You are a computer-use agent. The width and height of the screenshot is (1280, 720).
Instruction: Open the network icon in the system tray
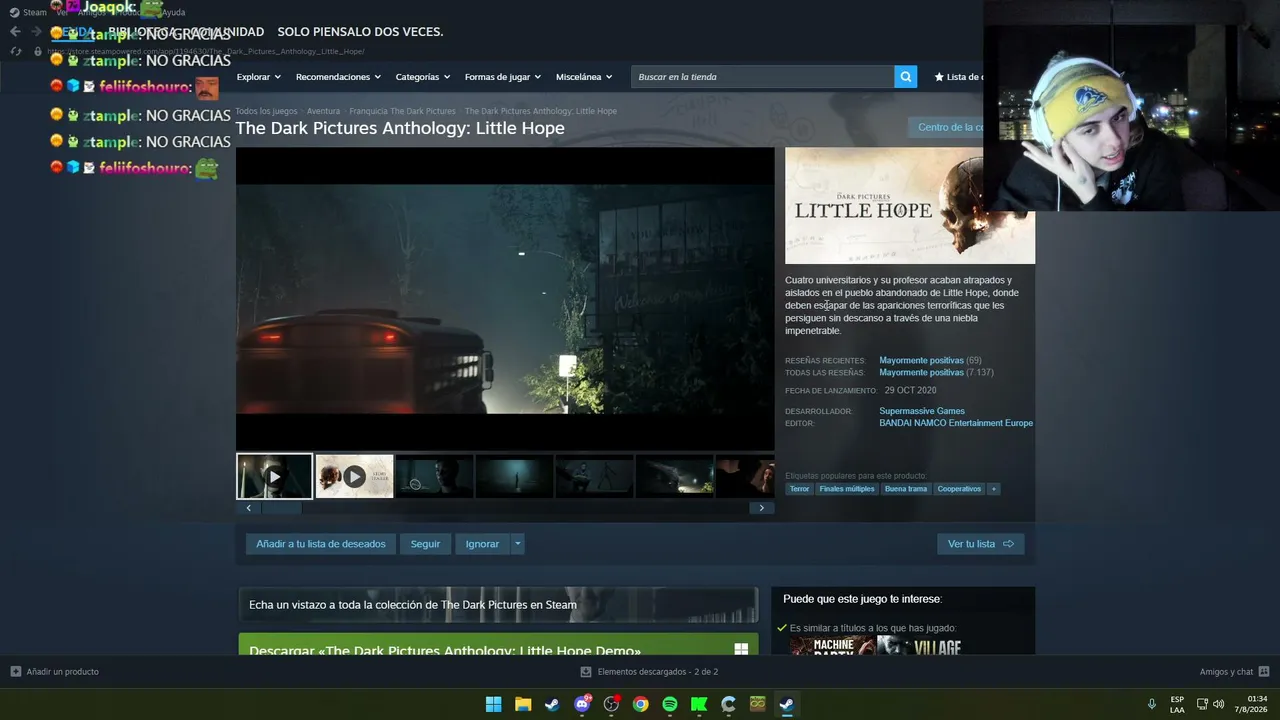[1202, 704]
